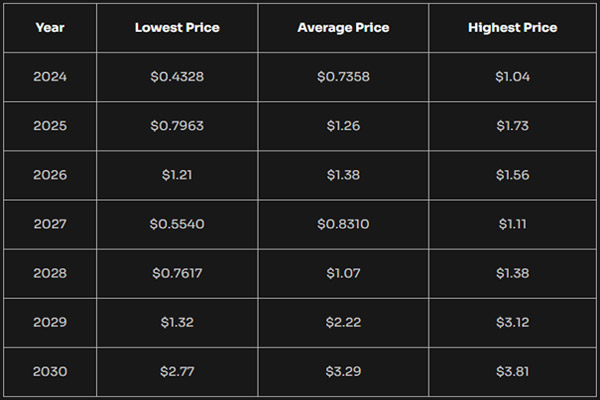Click the $0.7963 lowest price cell
The height and width of the screenshot is (400, 600).
(x=177, y=126)
